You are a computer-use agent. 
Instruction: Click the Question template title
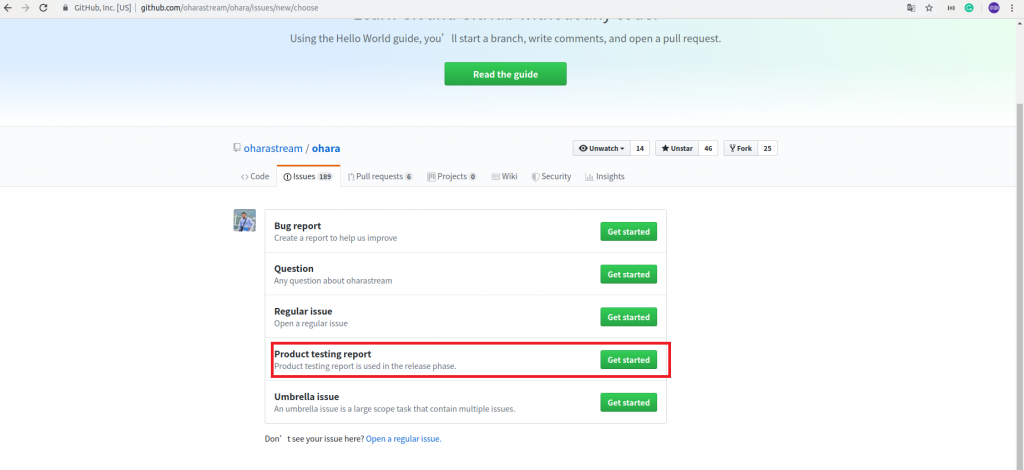click(294, 268)
